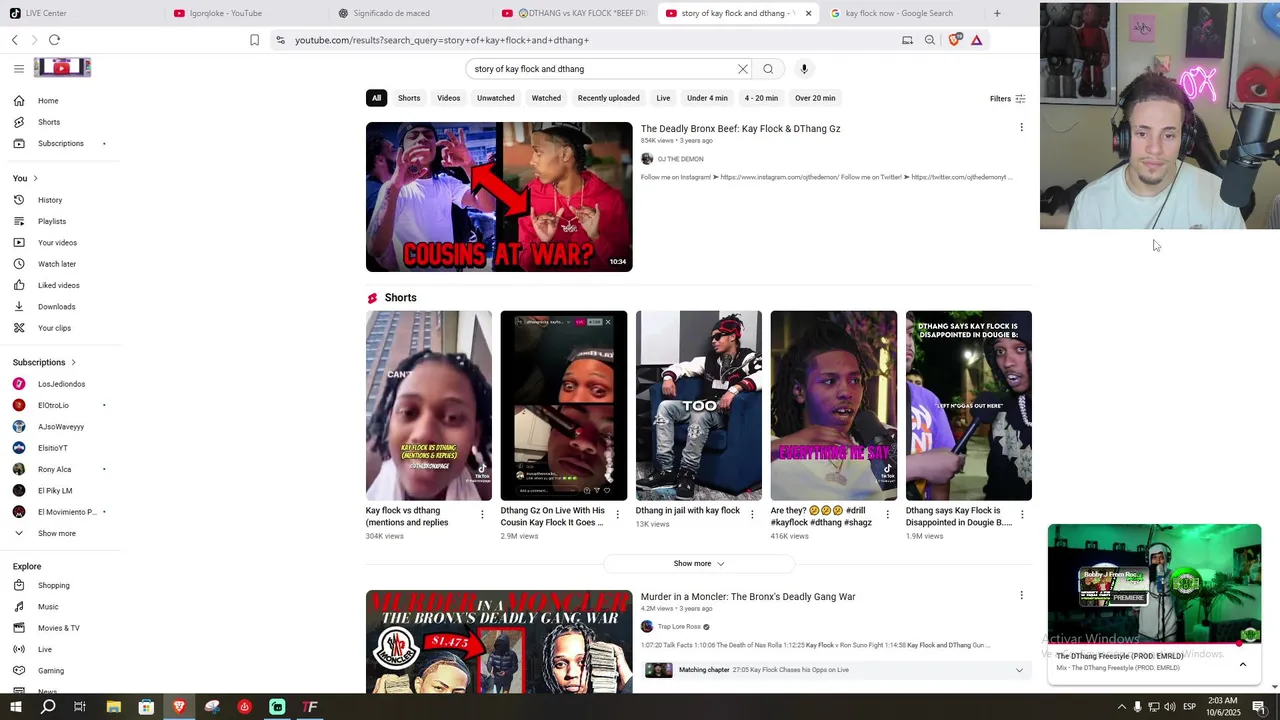
Task: Click the Brave Shields icon
Action: (x=954, y=40)
